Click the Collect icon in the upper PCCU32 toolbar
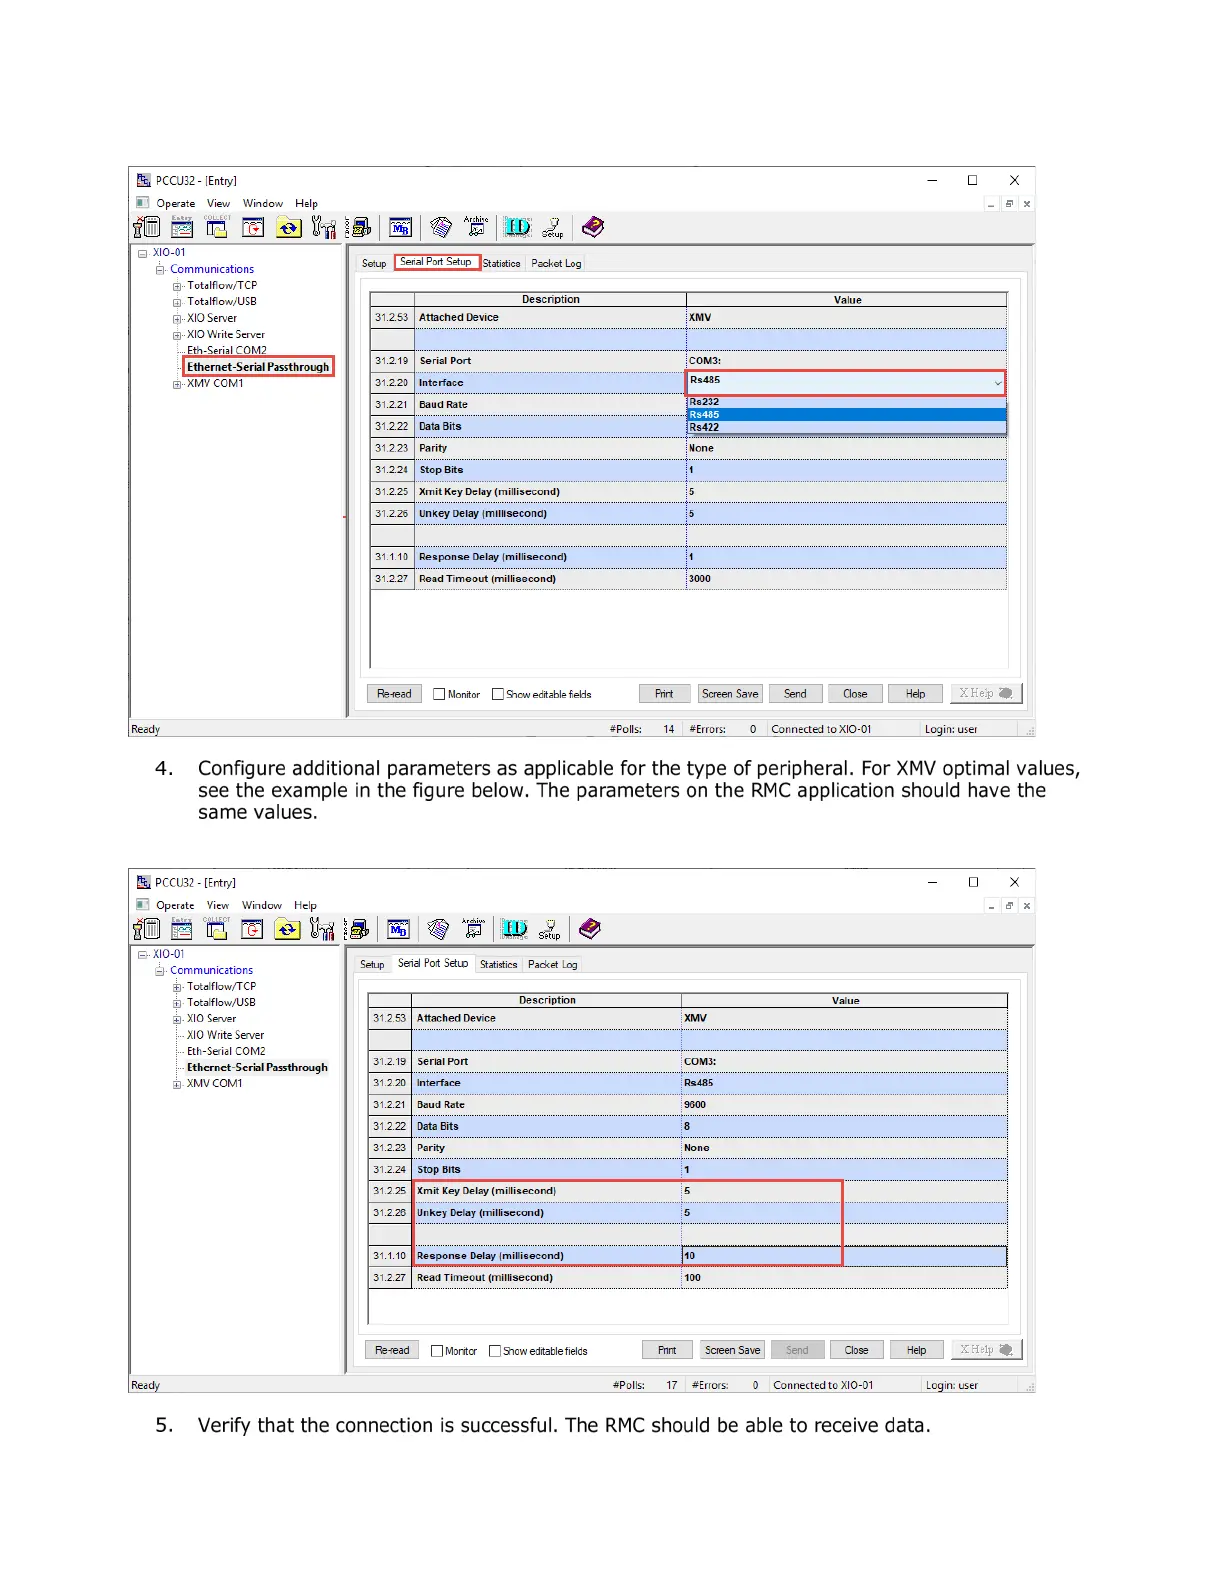This screenshot has height=1584, width=1224. (x=217, y=228)
